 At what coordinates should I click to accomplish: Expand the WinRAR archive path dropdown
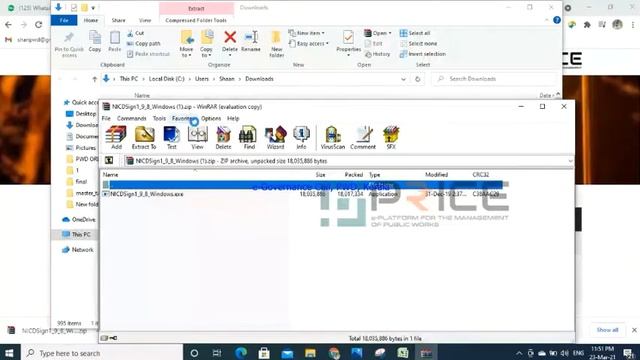570,161
